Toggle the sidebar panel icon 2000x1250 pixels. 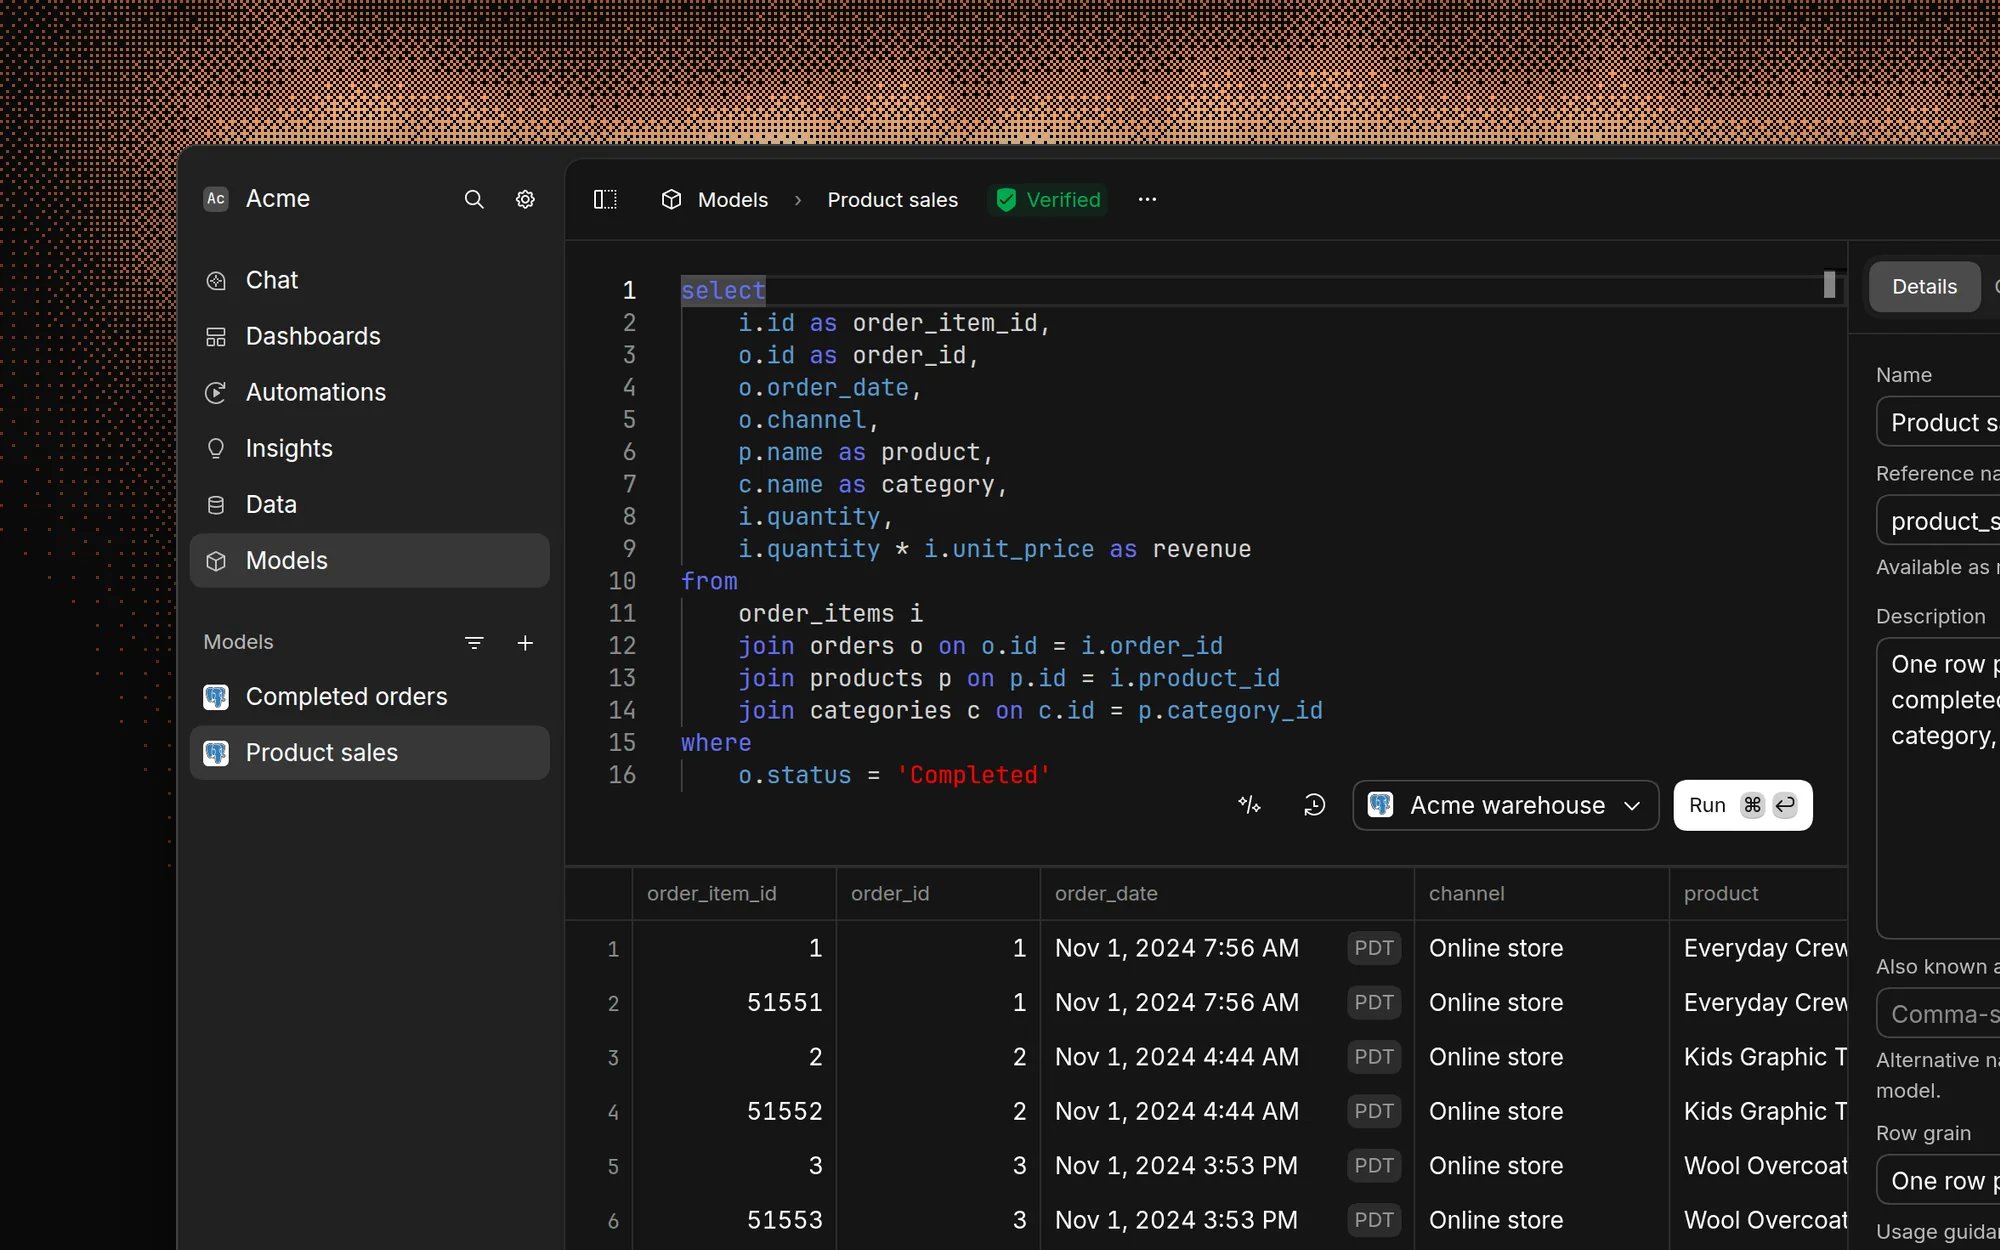coord(605,200)
